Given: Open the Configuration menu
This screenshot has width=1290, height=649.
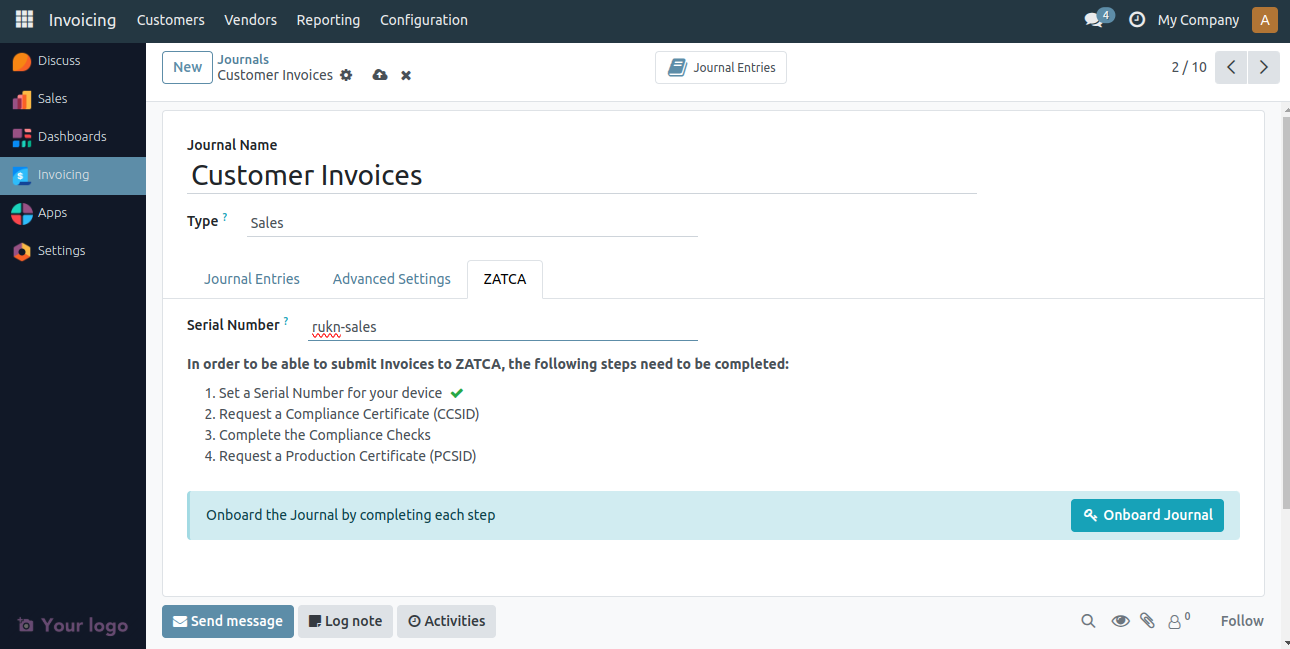Looking at the screenshot, I should click(x=423, y=19).
